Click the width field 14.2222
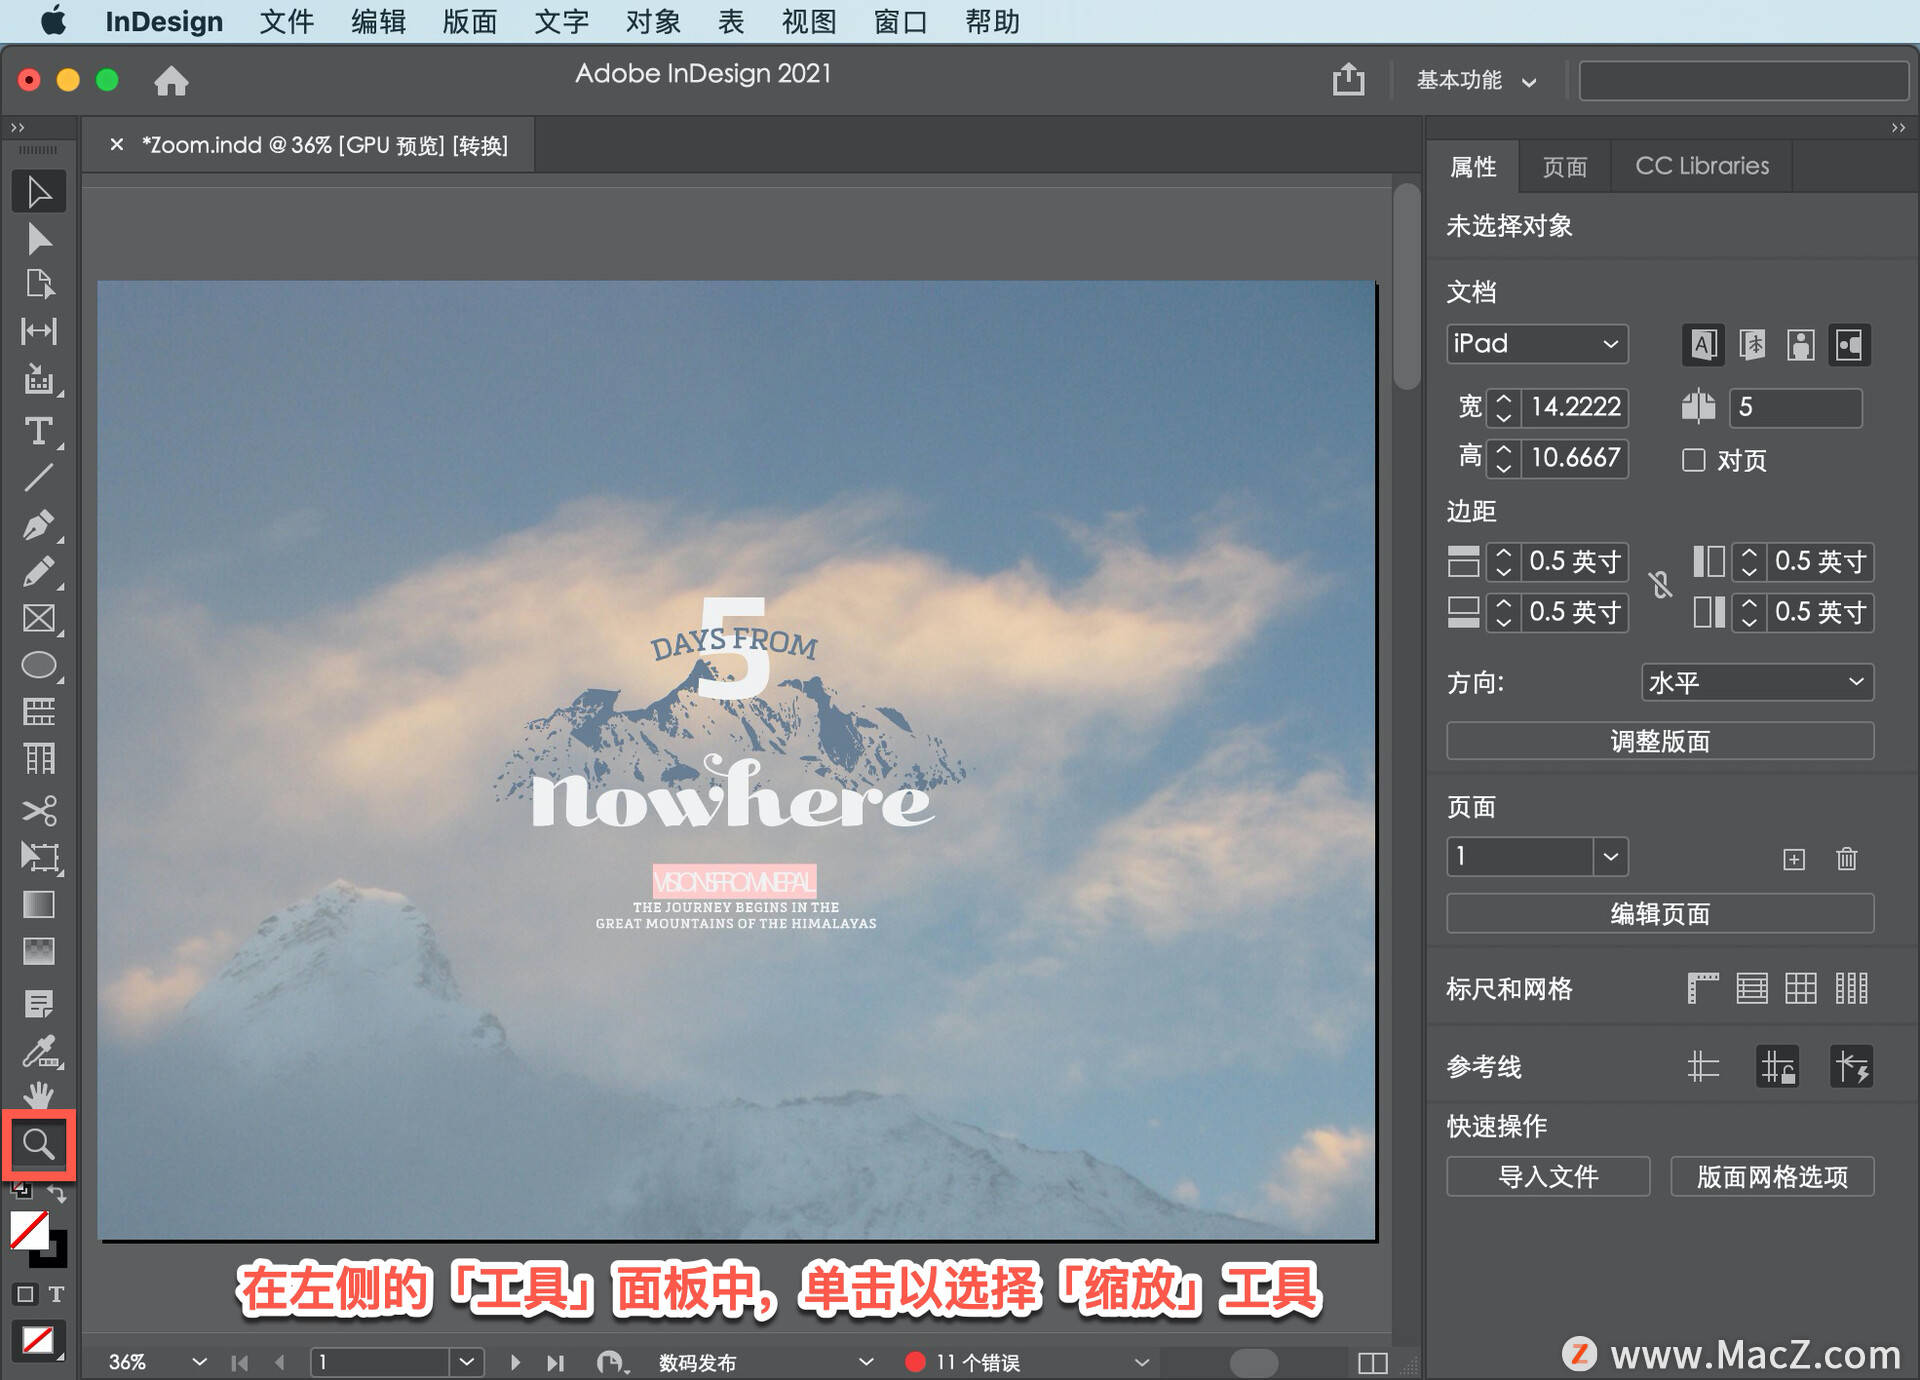The image size is (1920, 1380). pyautogui.click(x=1575, y=407)
